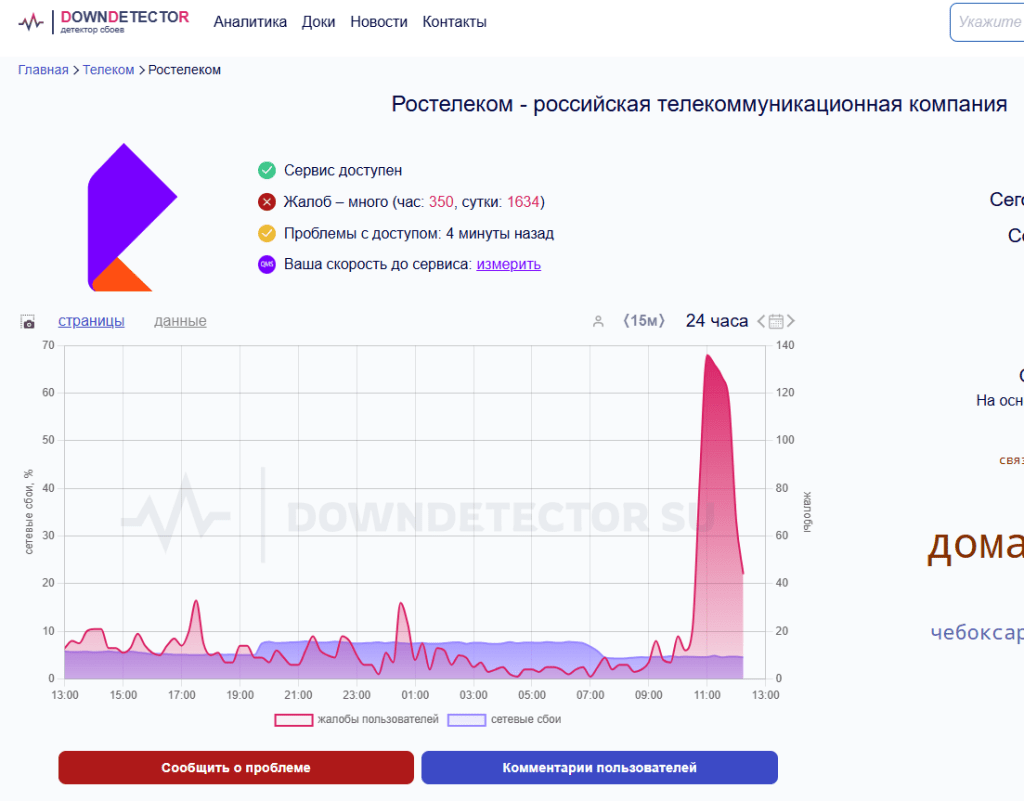The width and height of the screenshot is (1024, 801).
Task: Click the red complaints cross icon
Action: (266, 202)
